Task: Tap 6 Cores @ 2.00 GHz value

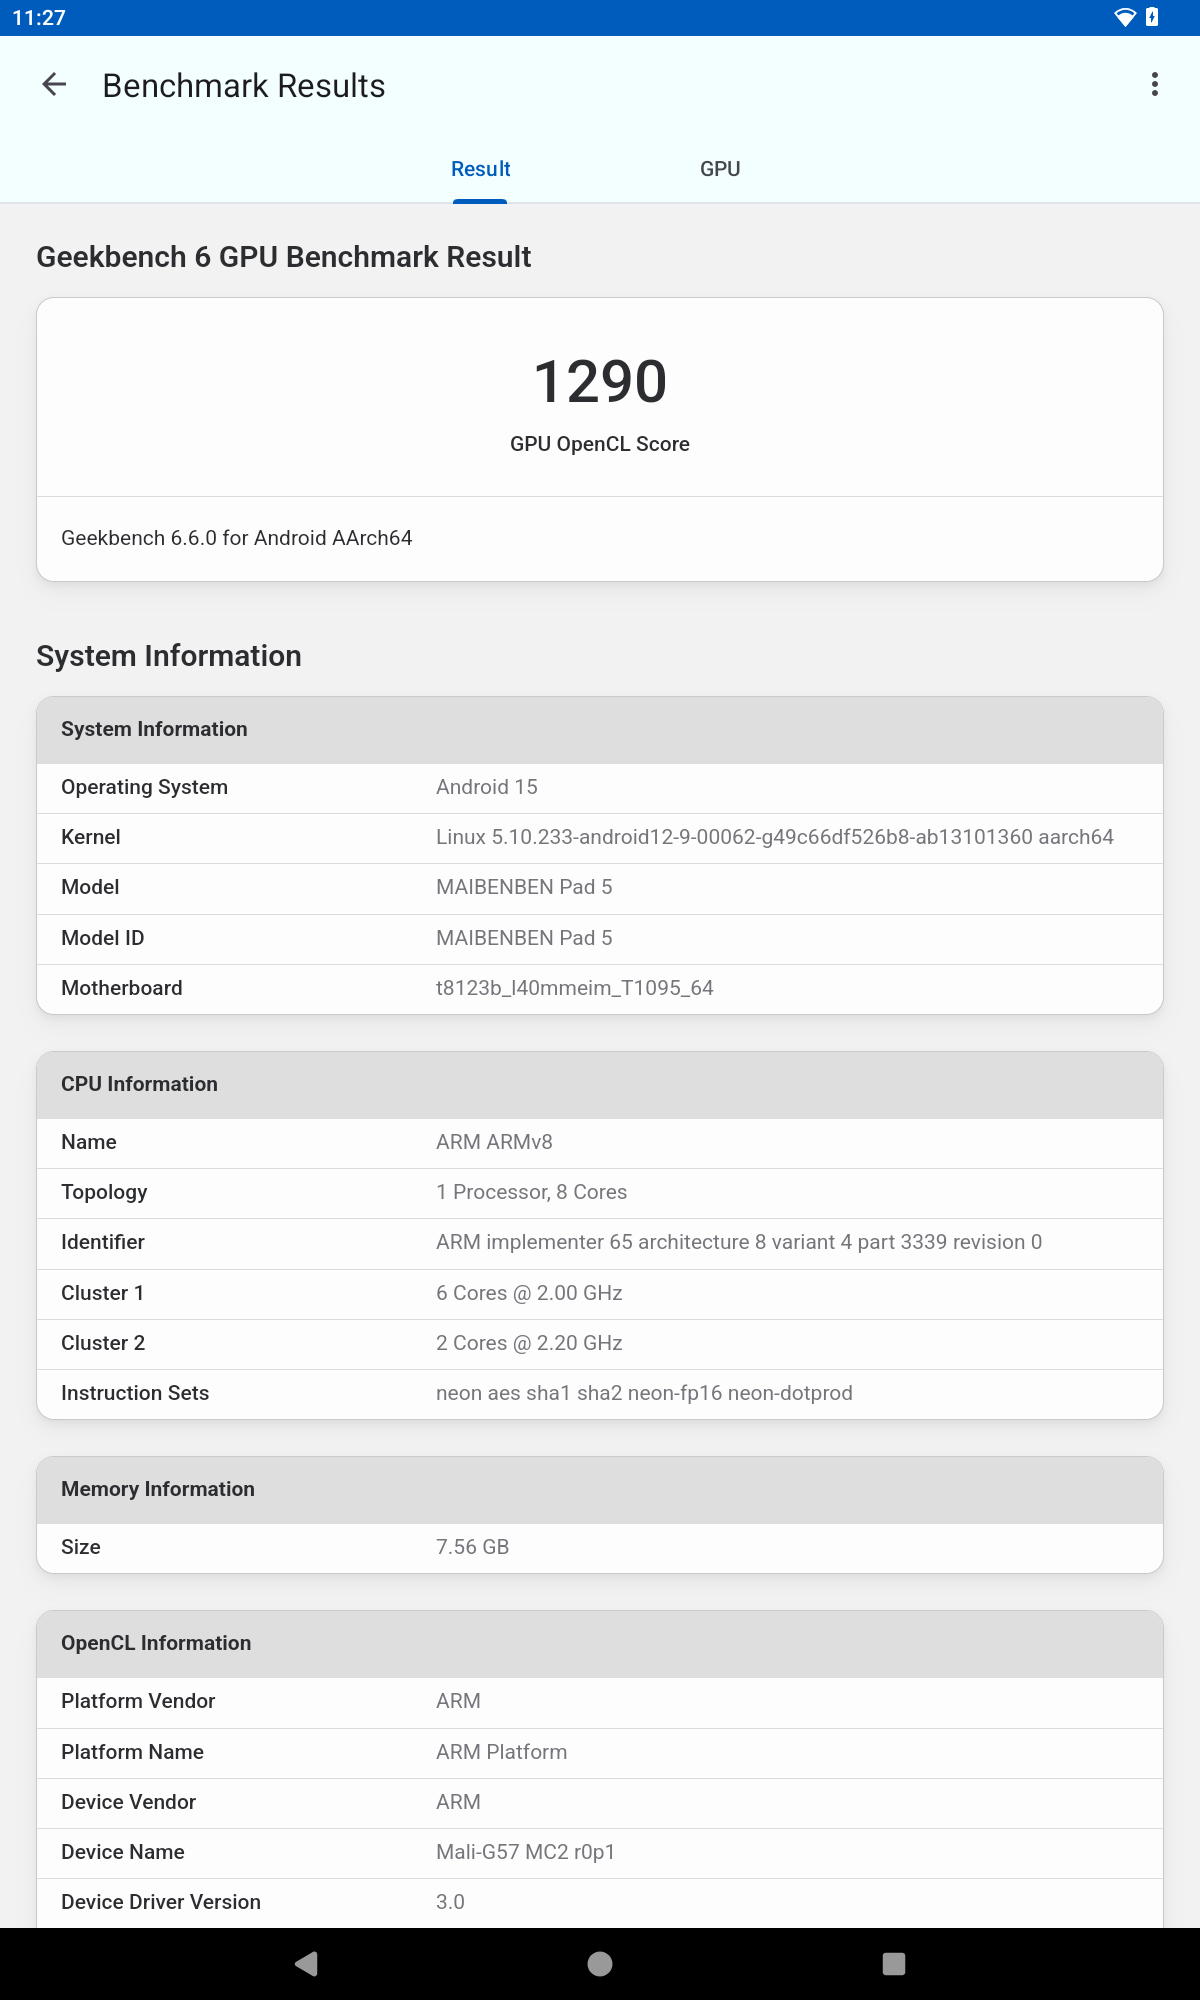Action: [529, 1293]
